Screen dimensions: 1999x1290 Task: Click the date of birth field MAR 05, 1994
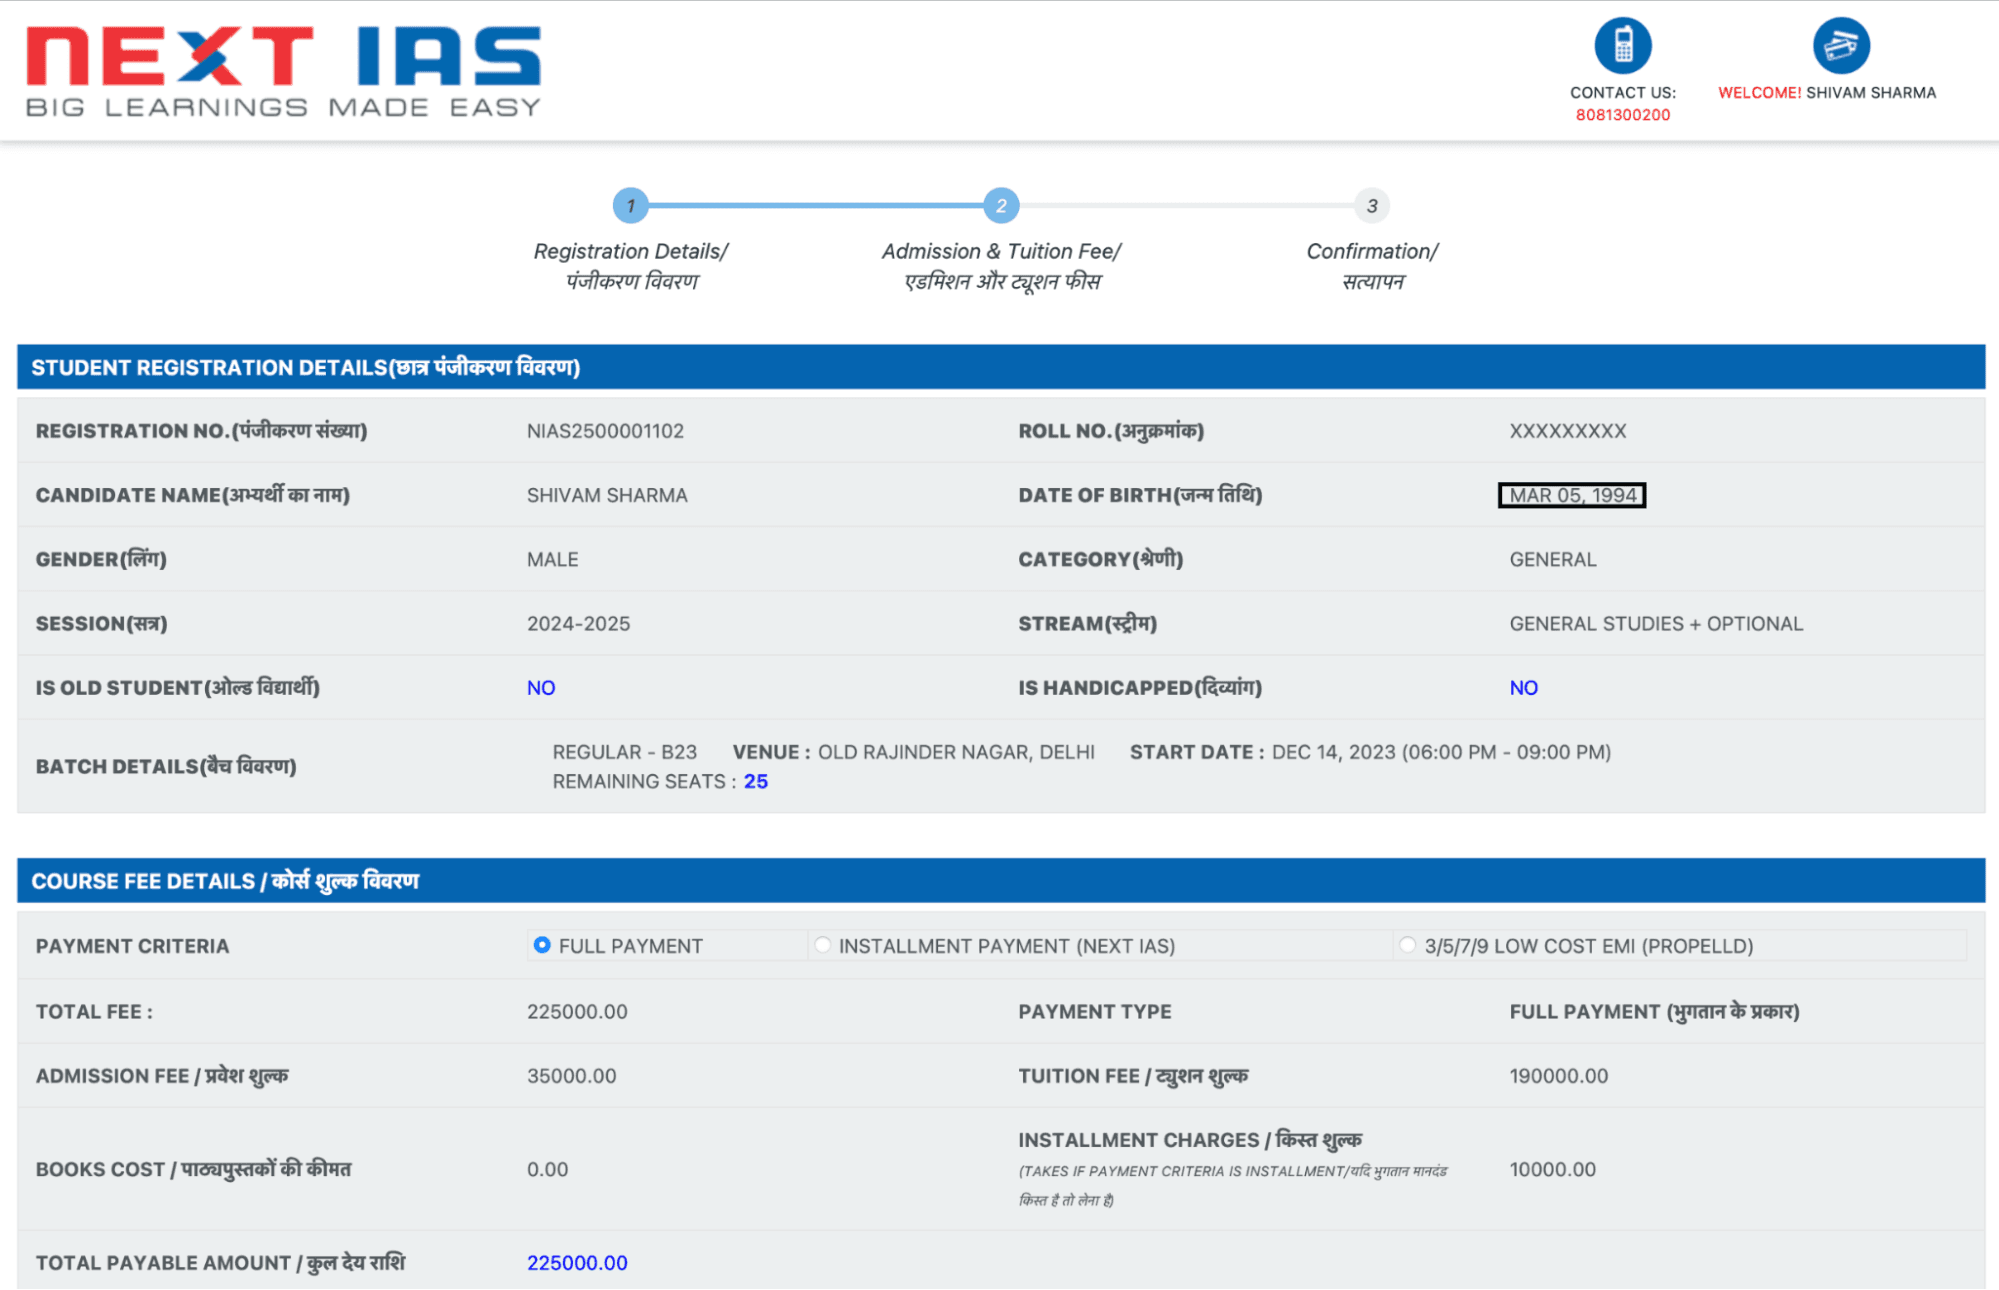coord(1571,495)
